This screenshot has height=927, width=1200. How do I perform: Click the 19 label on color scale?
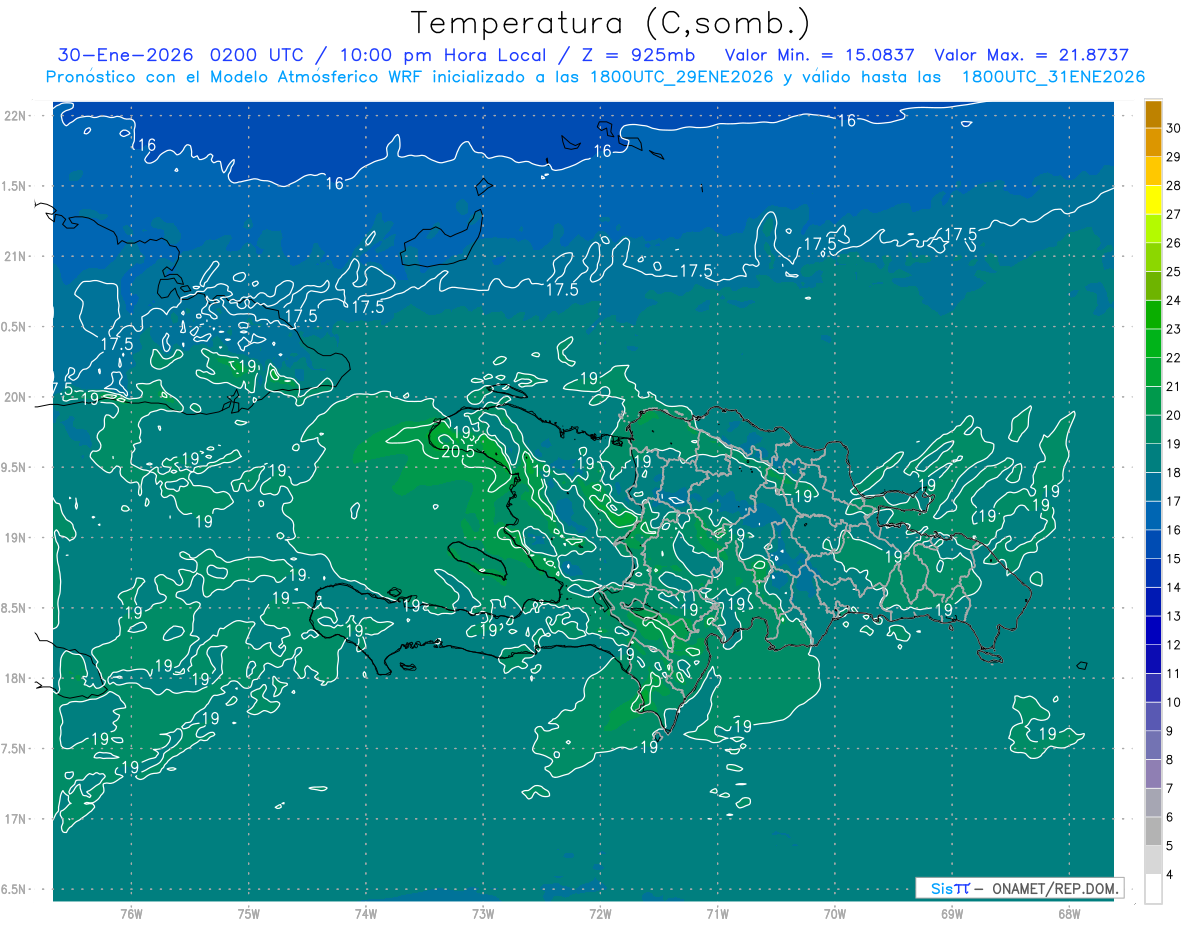point(1173,444)
